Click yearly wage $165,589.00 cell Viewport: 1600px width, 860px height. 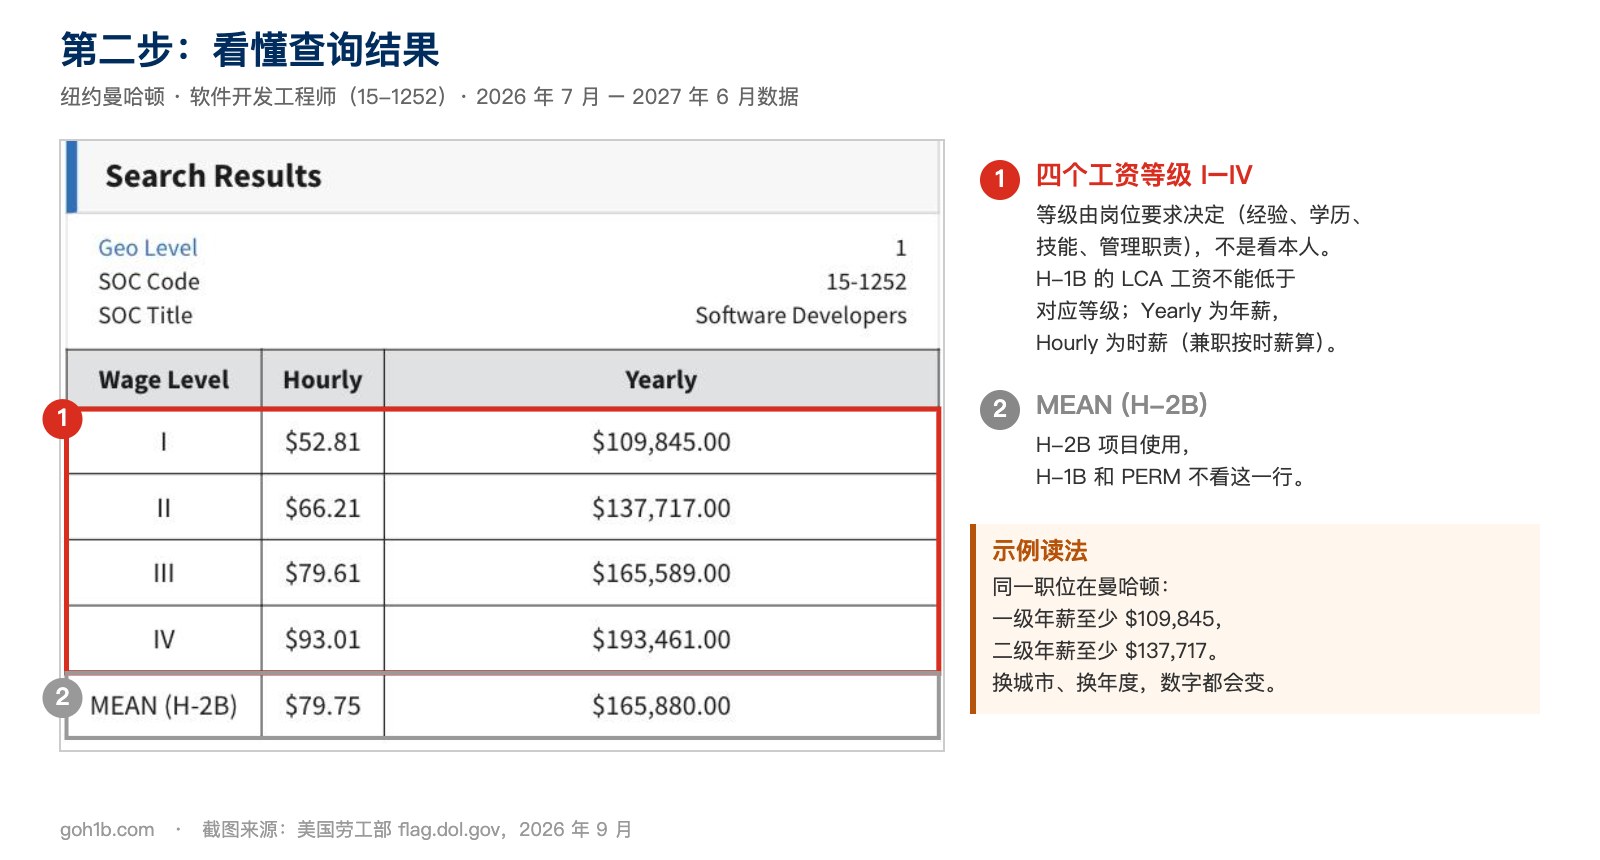tap(661, 573)
